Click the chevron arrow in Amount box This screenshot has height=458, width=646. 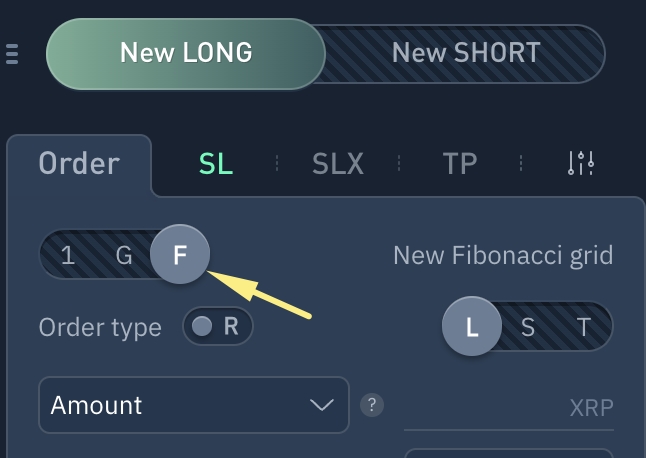(x=322, y=405)
